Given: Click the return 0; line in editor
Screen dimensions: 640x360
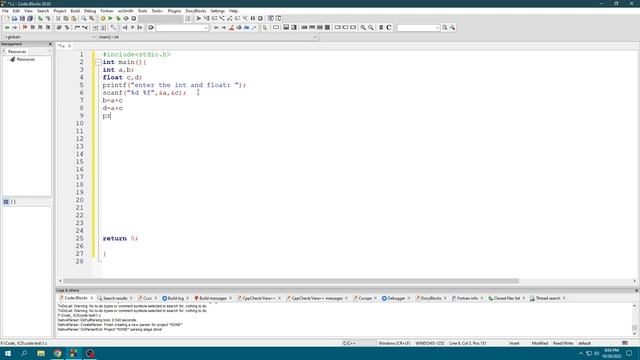Looking at the screenshot, I should (120, 238).
